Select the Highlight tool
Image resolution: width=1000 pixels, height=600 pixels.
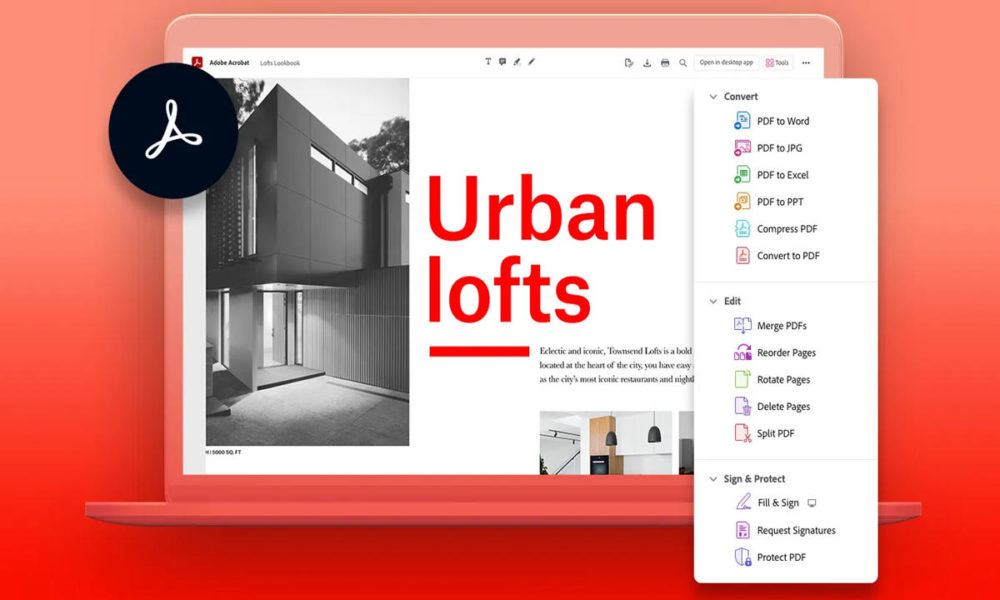[517, 62]
